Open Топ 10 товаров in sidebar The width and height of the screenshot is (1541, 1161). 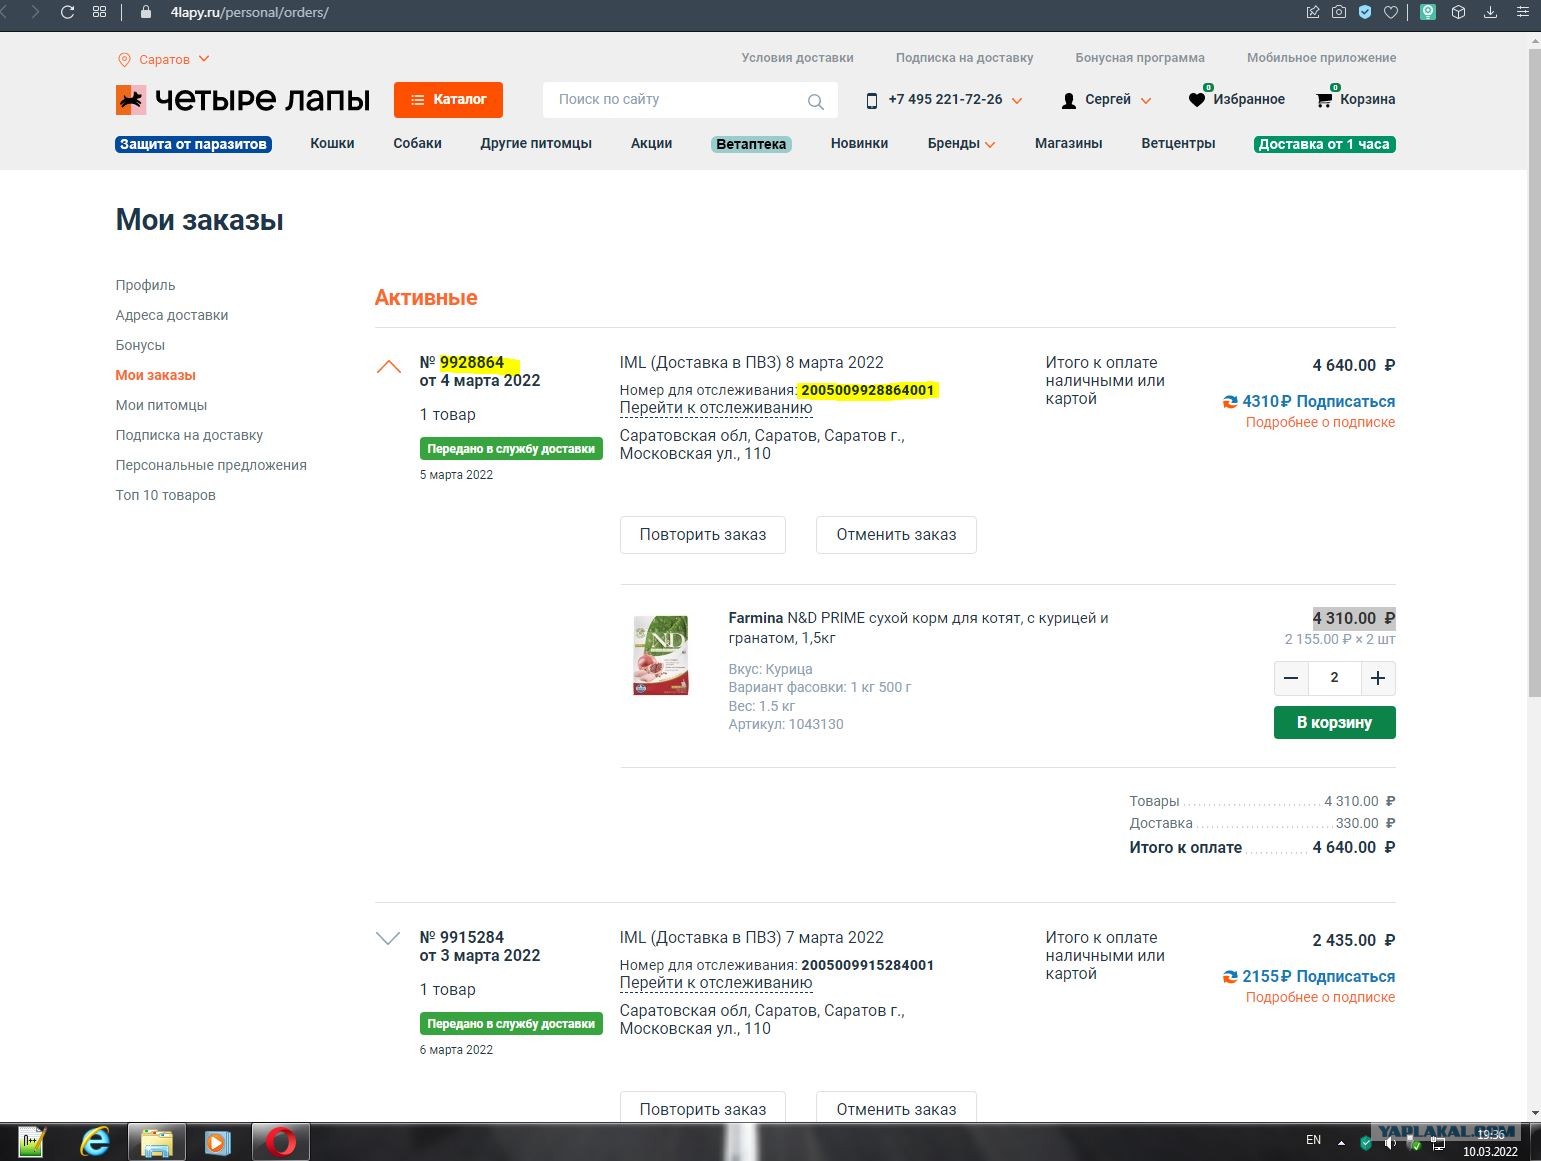point(165,495)
